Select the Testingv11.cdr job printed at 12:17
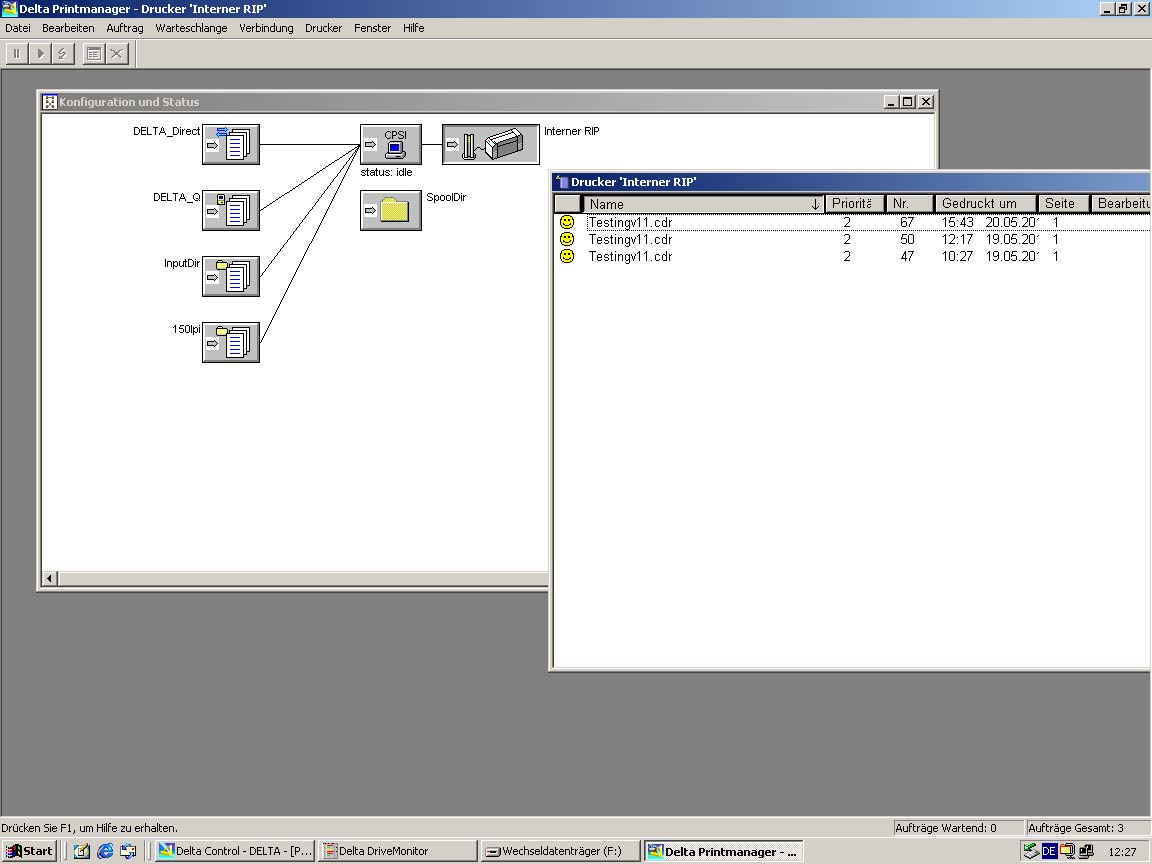The height and width of the screenshot is (864, 1152). pos(854,239)
